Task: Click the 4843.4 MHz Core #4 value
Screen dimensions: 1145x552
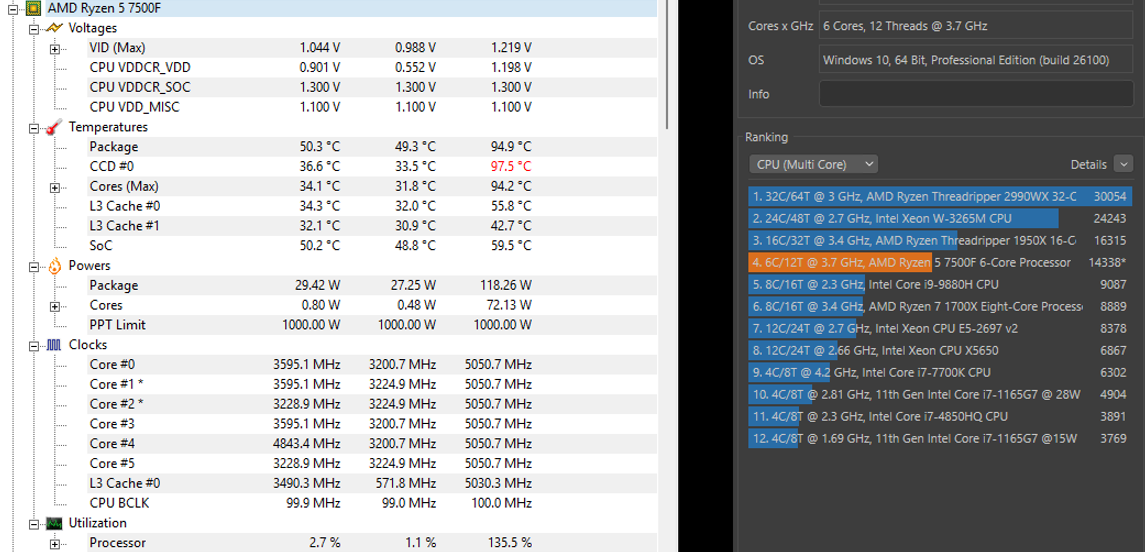Action: (306, 443)
